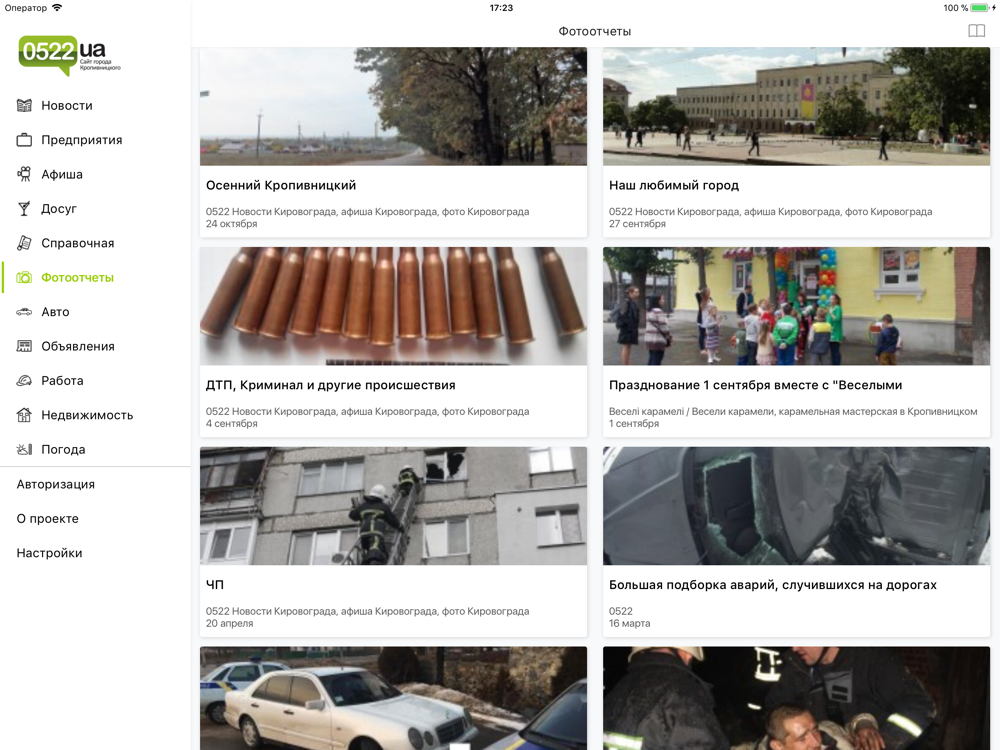Tap the 0522.ua logo
The width and height of the screenshot is (1000, 750).
(x=70, y=55)
